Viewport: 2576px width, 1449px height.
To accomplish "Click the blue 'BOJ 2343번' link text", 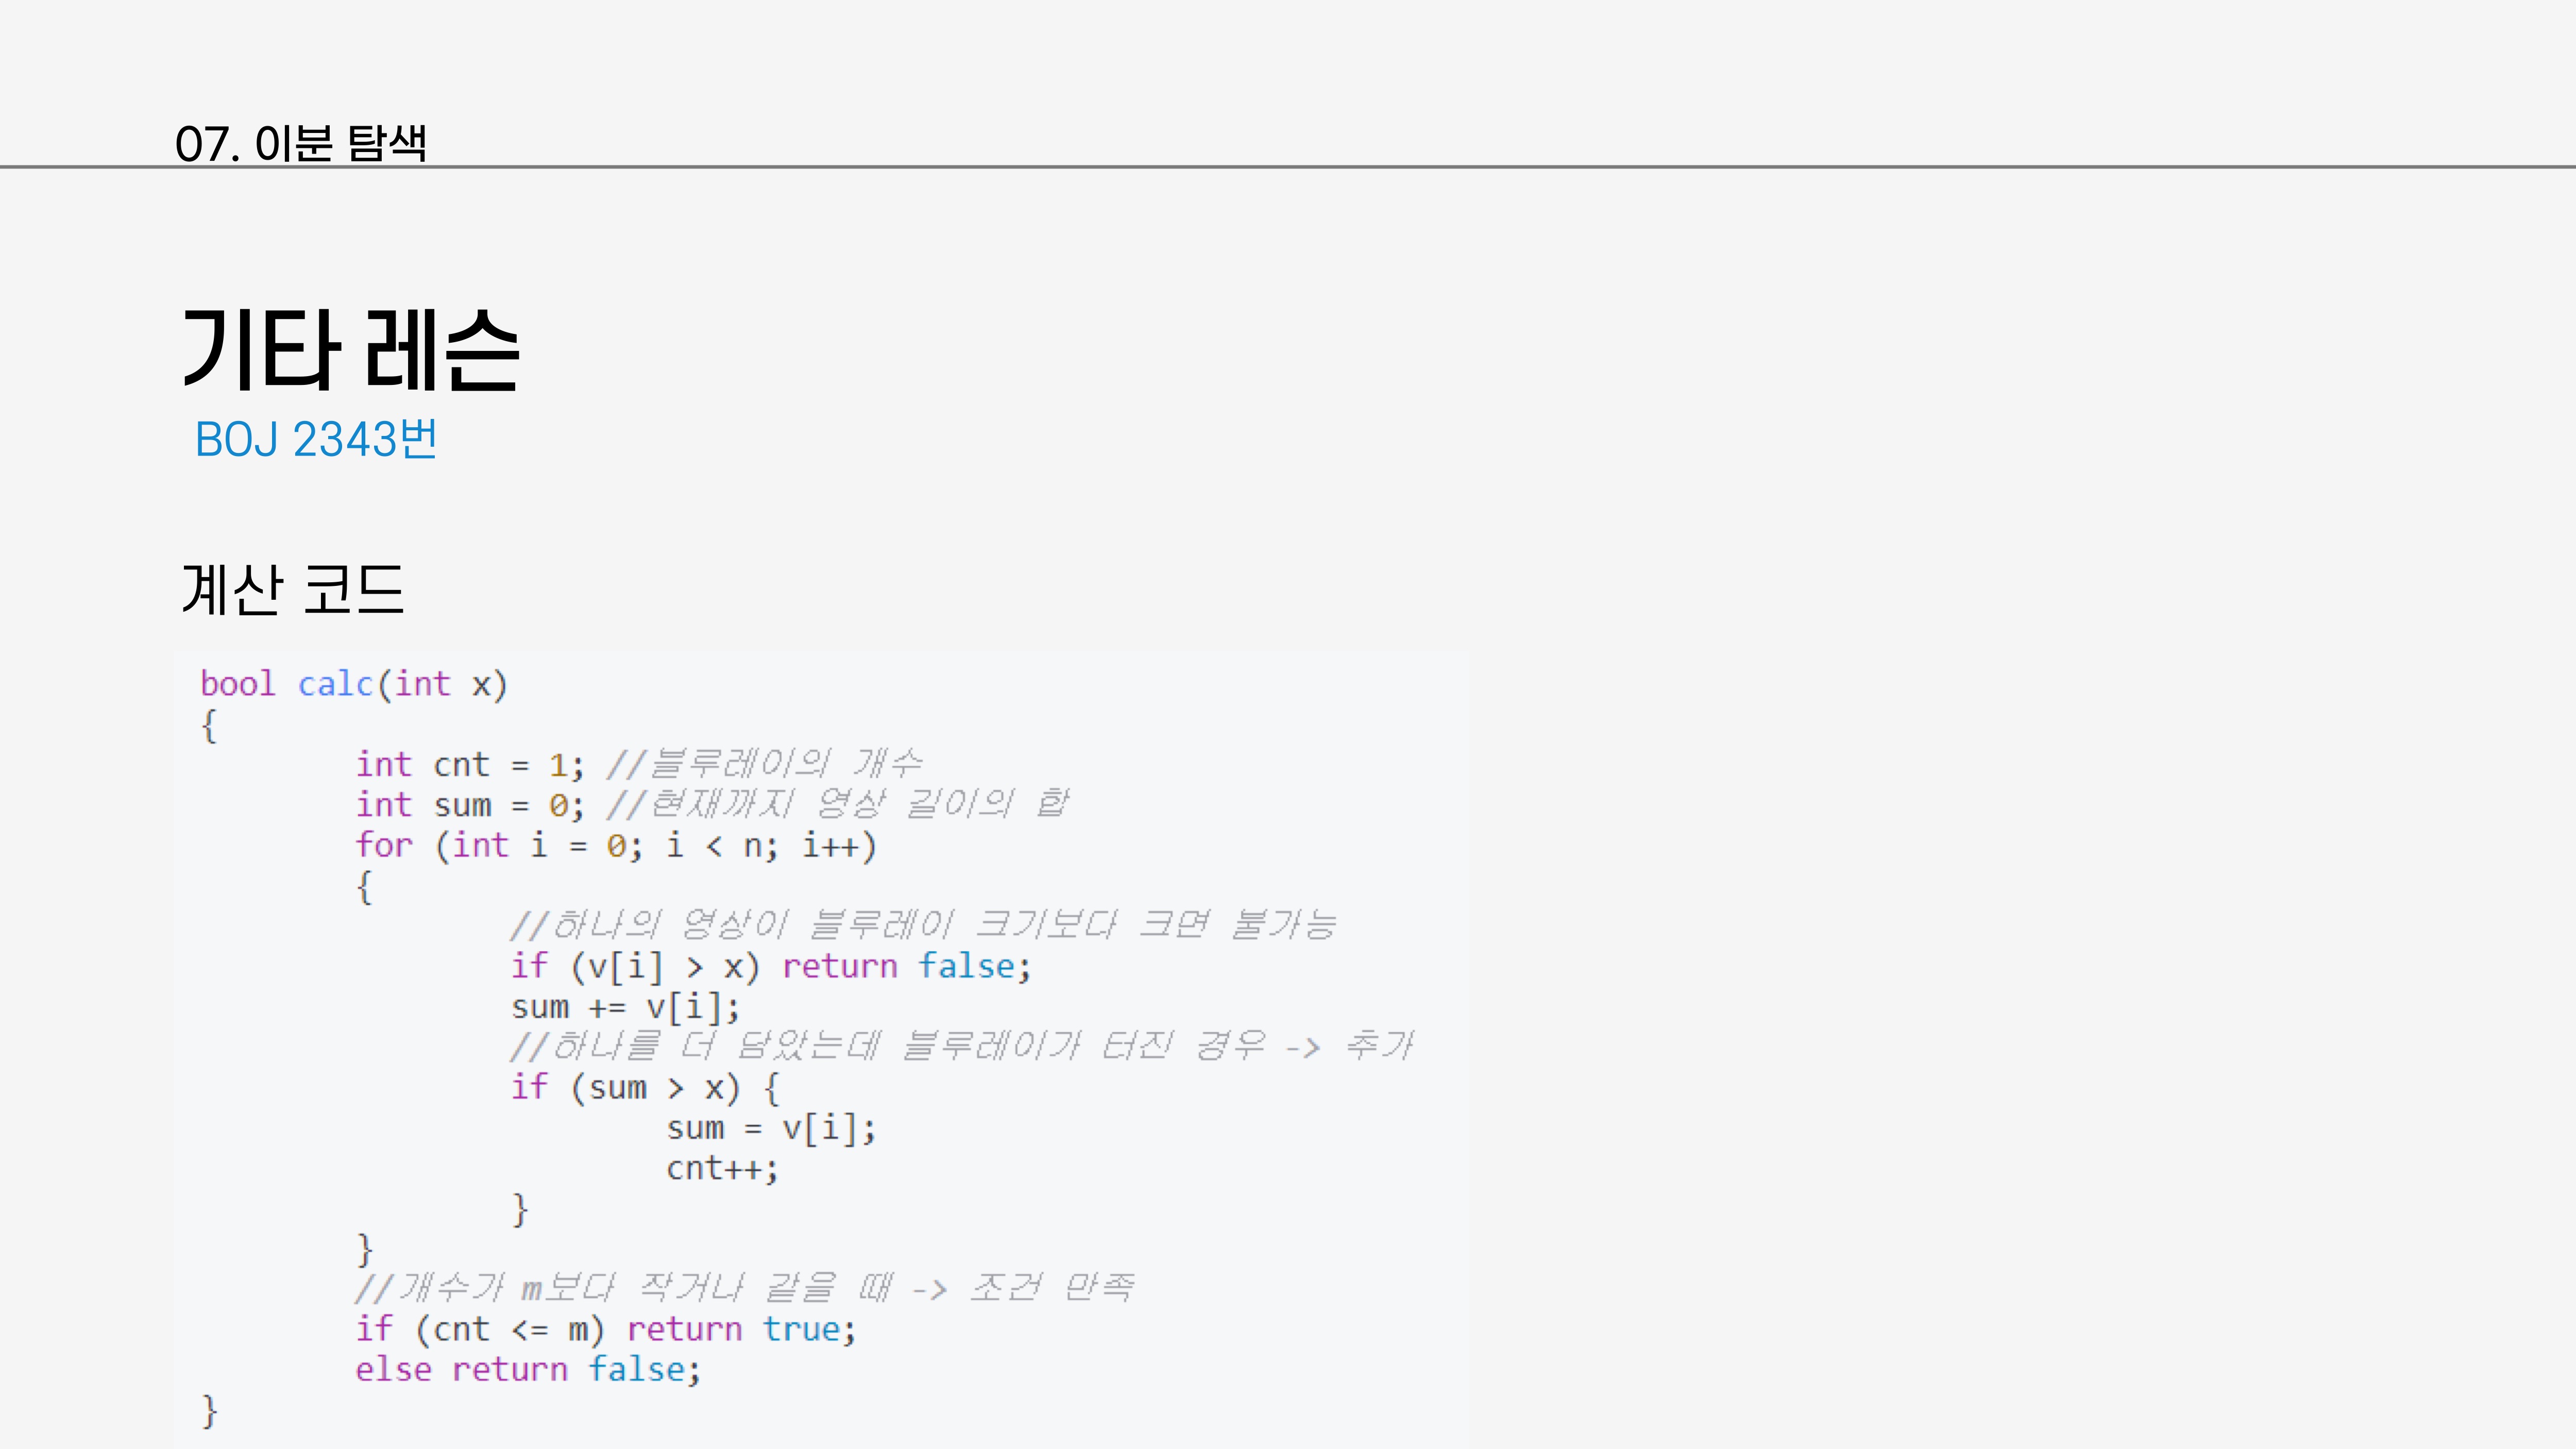I will point(316,439).
